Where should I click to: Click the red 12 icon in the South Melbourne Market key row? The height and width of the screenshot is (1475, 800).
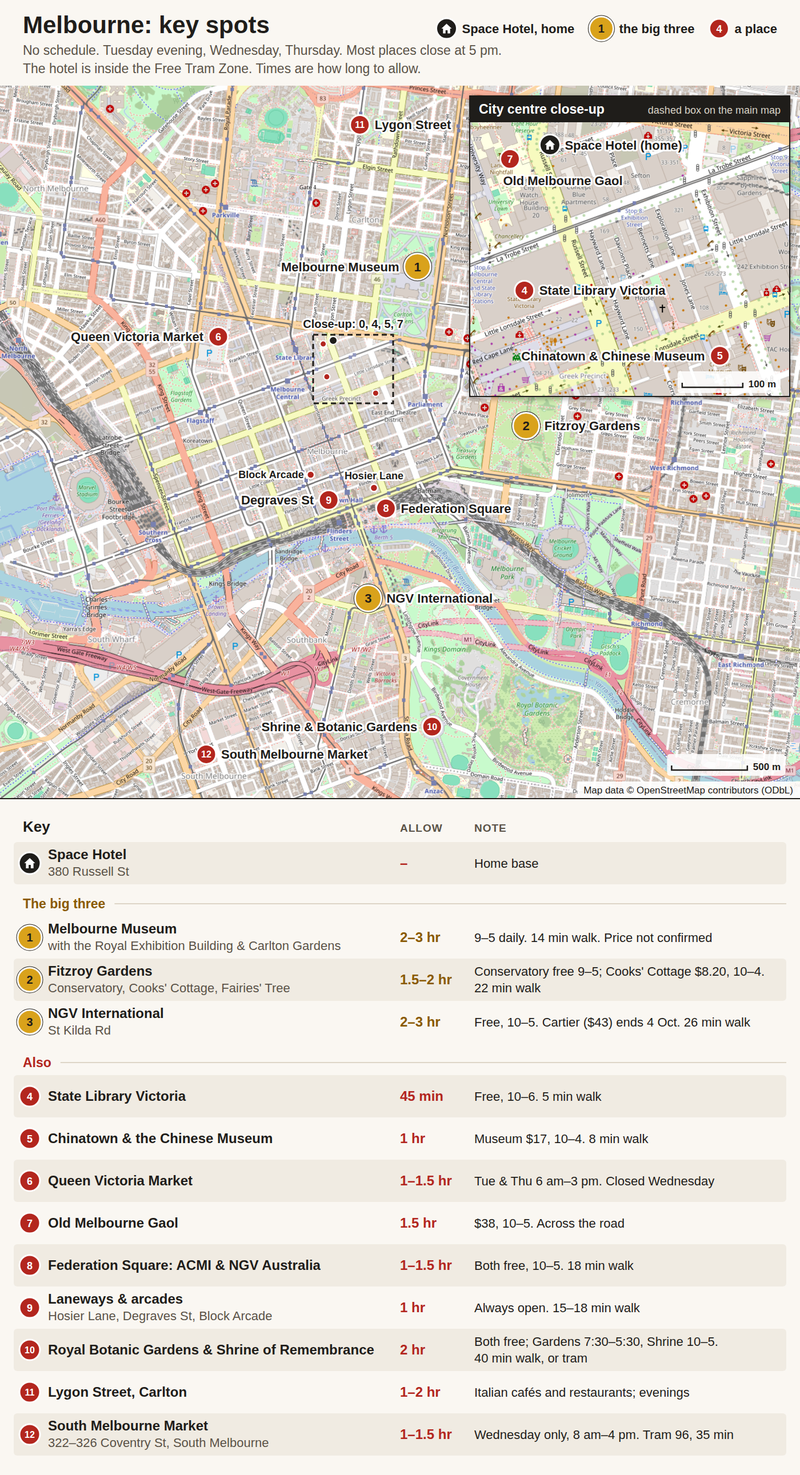(x=30, y=1434)
